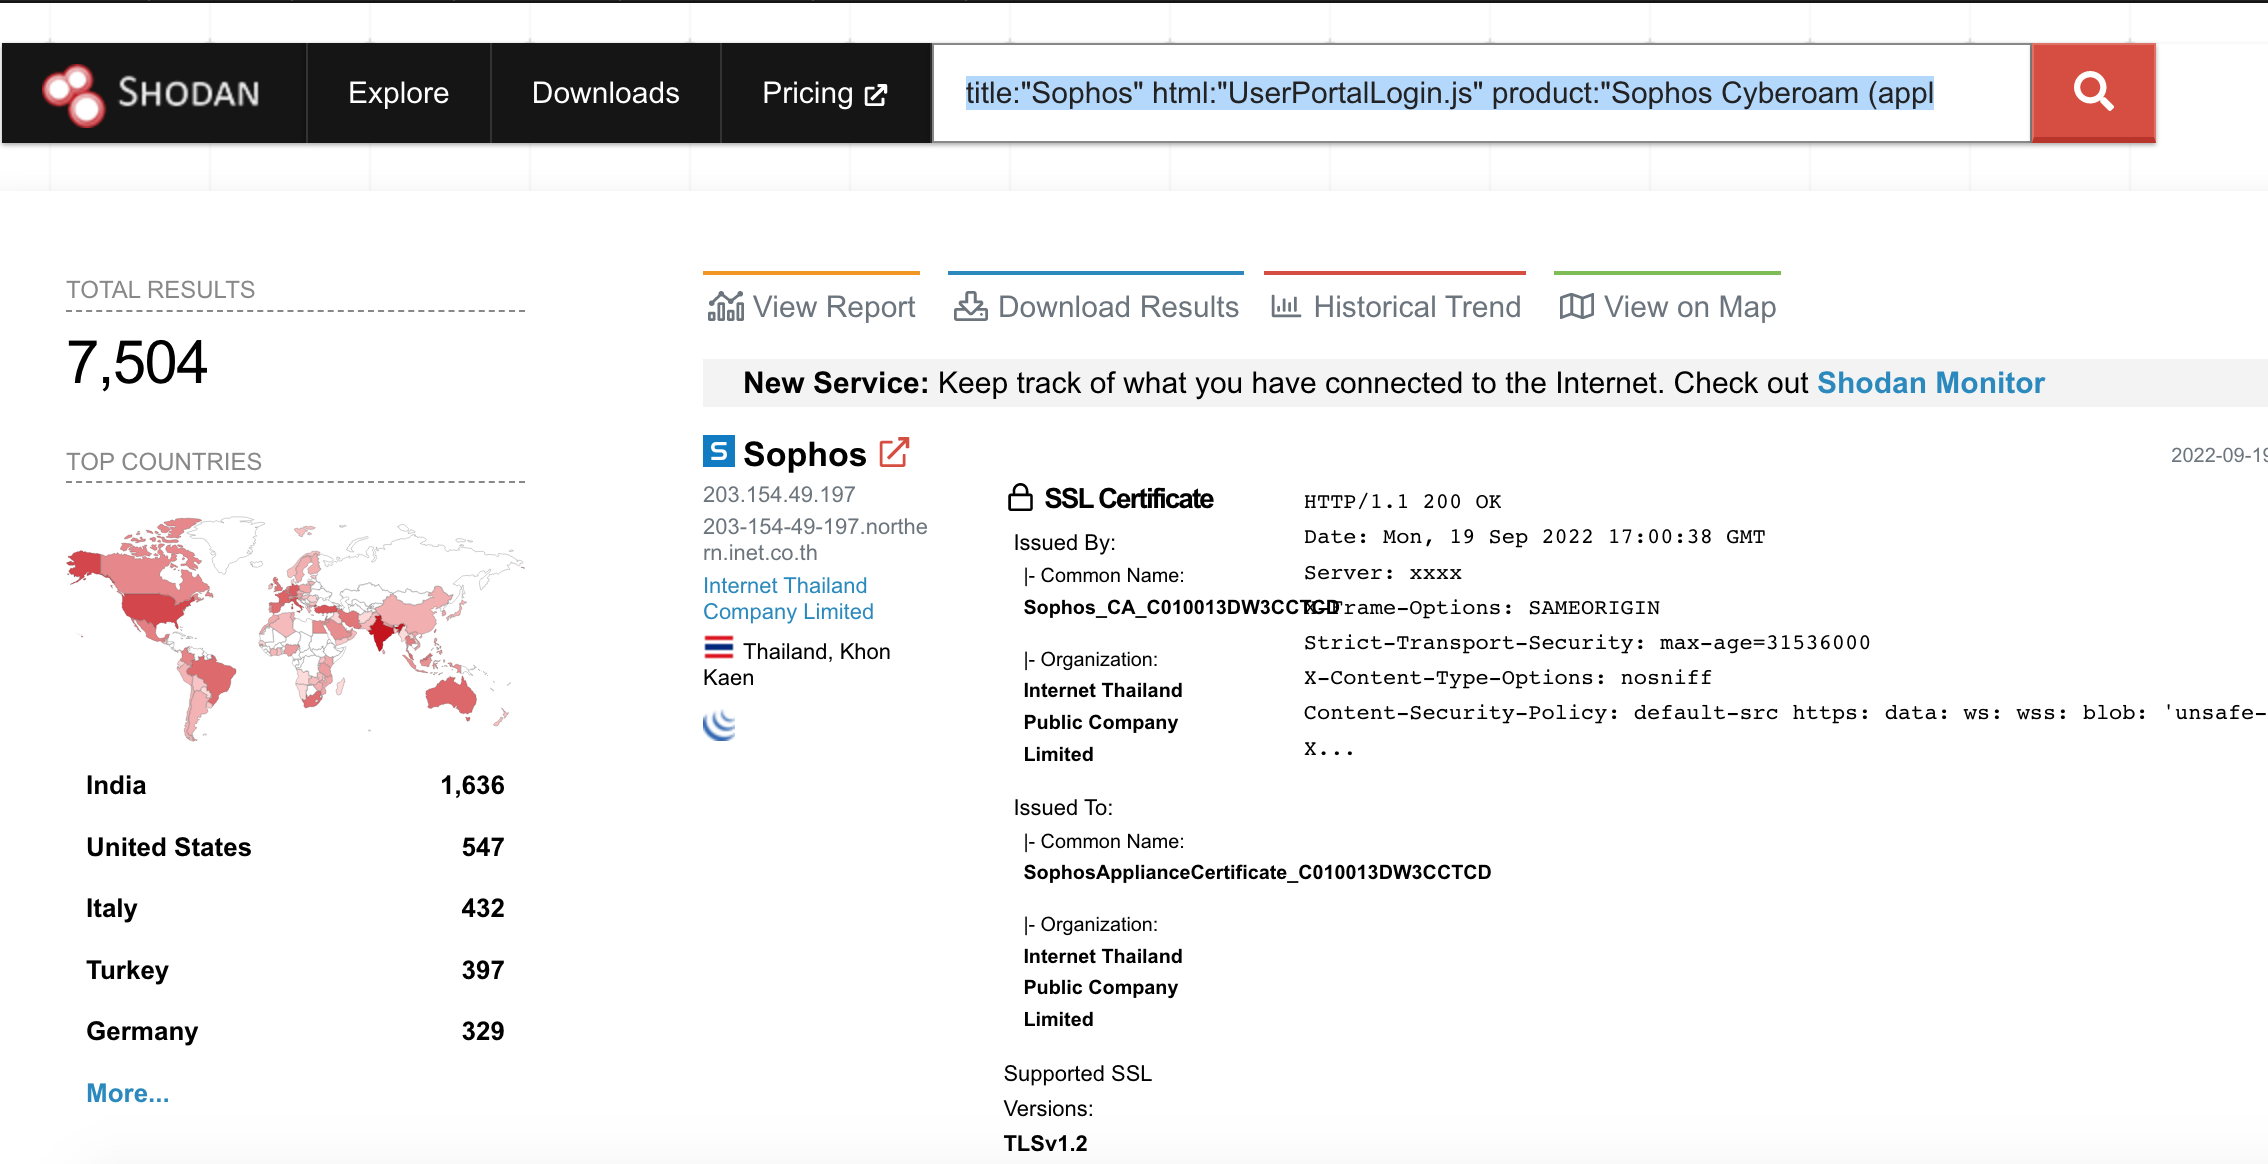Click the SSL Certificate heading
Viewport: 2268px width, 1164px height.
(x=1129, y=498)
